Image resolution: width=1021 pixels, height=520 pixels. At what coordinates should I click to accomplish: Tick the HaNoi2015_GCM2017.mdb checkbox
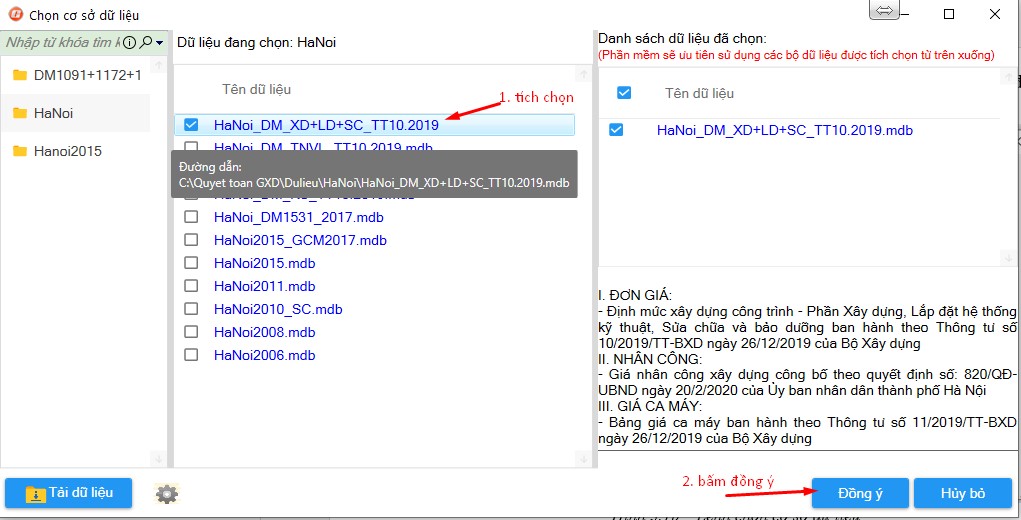pos(192,240)
